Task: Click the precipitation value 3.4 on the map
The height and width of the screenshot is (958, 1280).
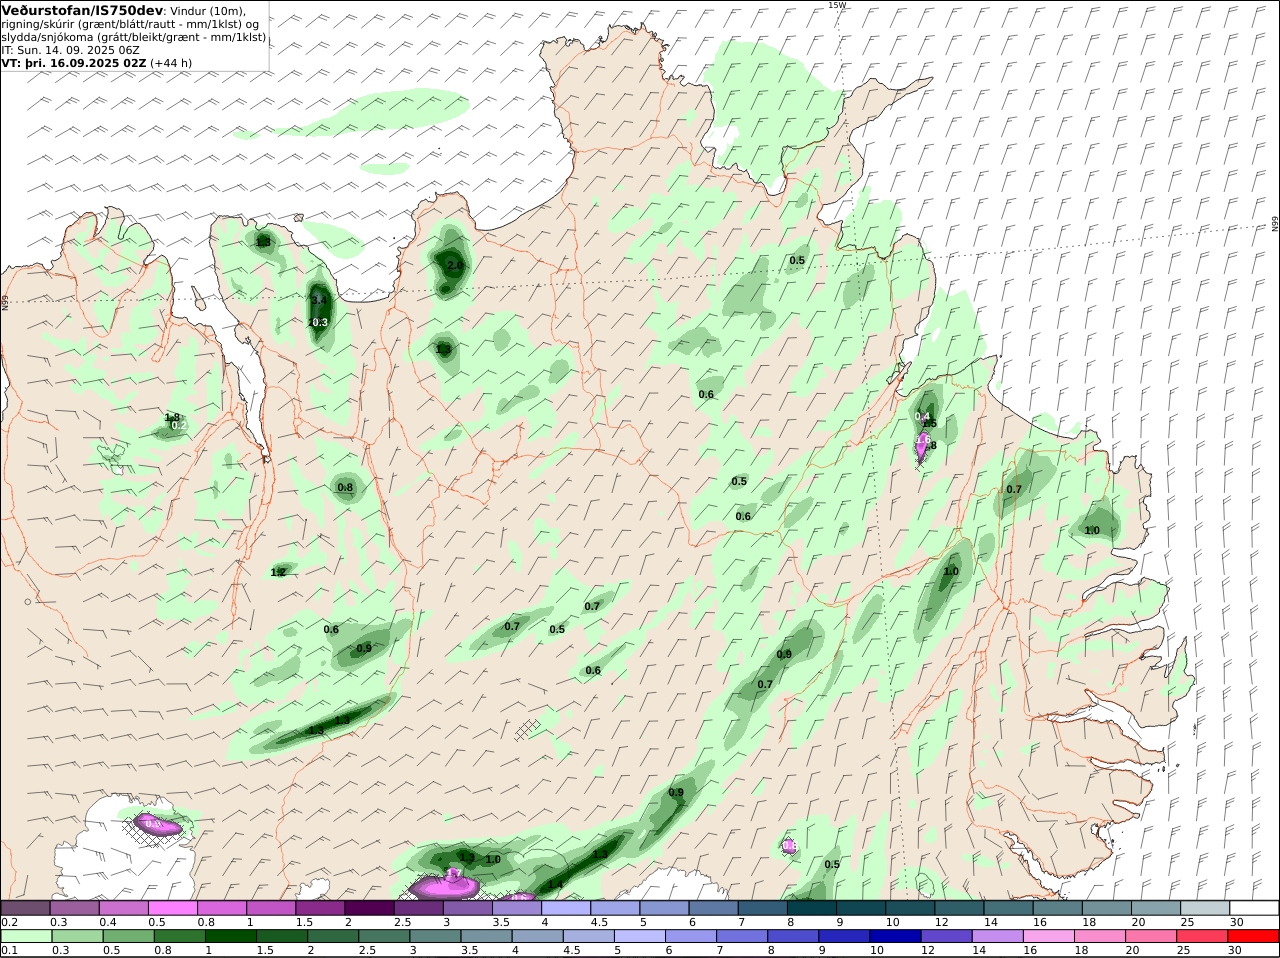Action: pyautogui.click(x=320, y=300)
